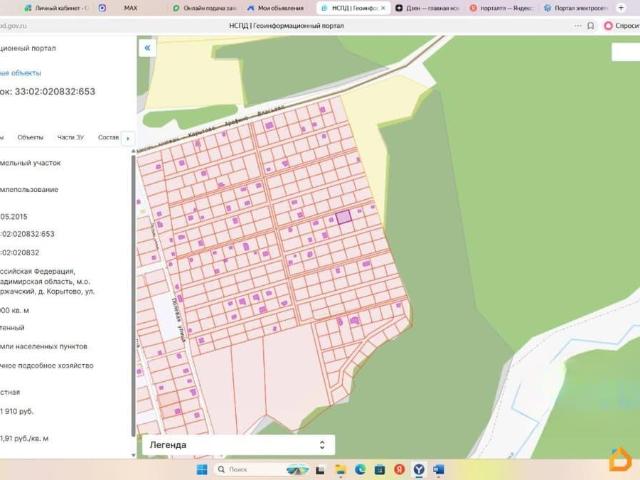Click the white box at map top-right

[626, 52]
